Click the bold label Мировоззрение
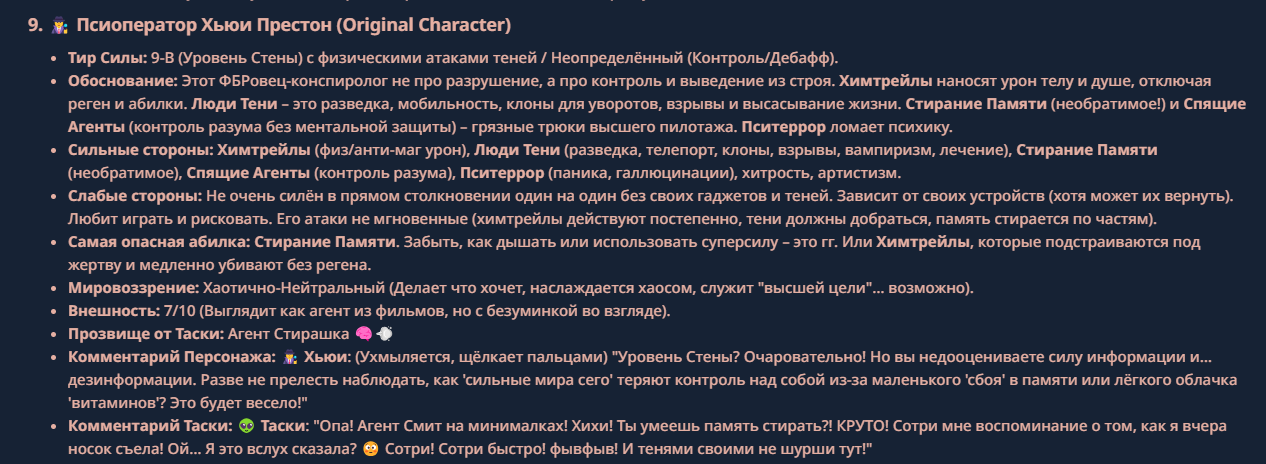This screenshot has height=464, width=1266. (126, 288)
